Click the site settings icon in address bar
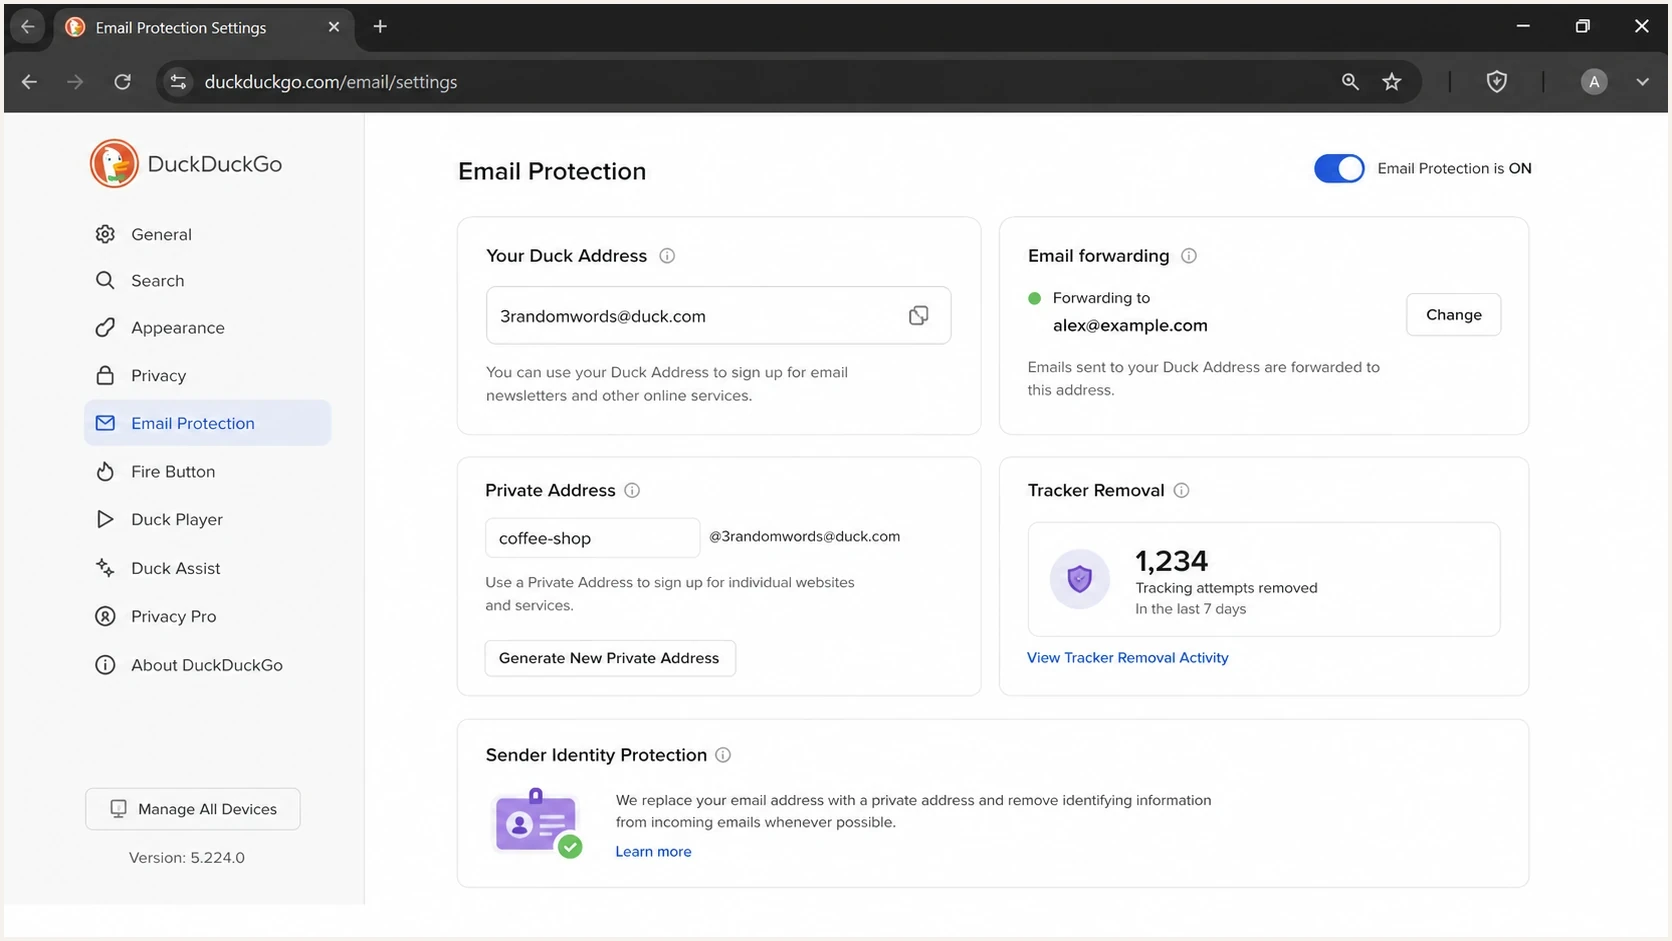The image size is (1672, 941). pyautogui.click(x=178, y=82)
